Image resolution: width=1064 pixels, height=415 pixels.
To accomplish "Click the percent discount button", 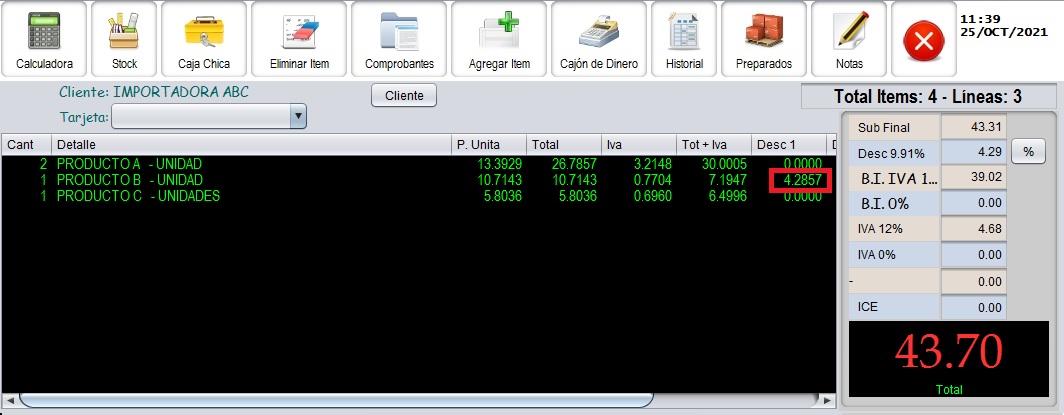I will tap(1029, 152).
